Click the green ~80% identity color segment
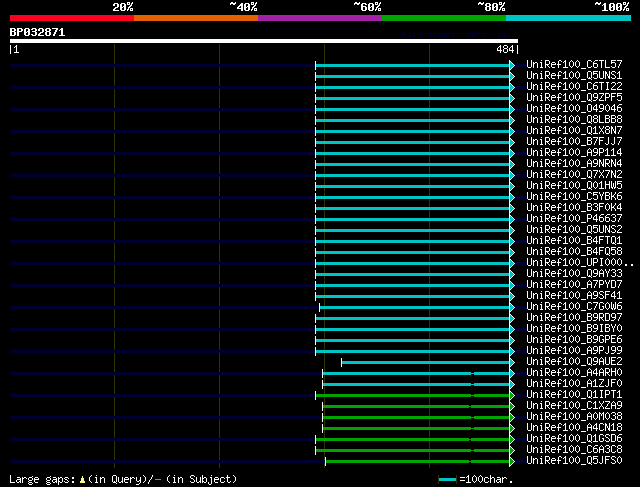 (444, 18)
